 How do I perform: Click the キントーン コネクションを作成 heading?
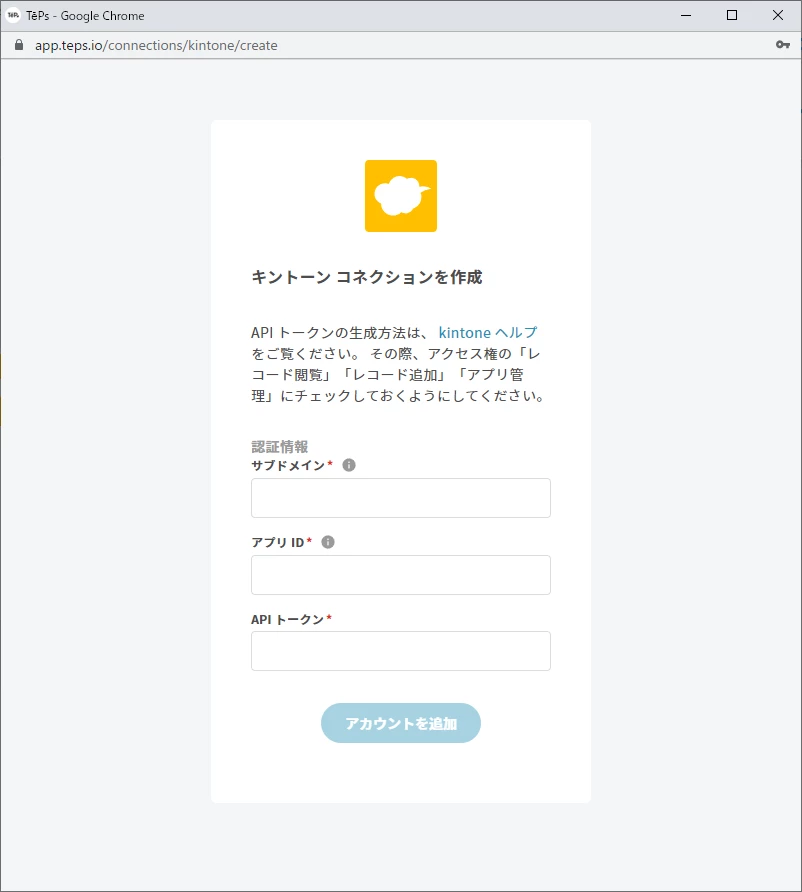367,277
